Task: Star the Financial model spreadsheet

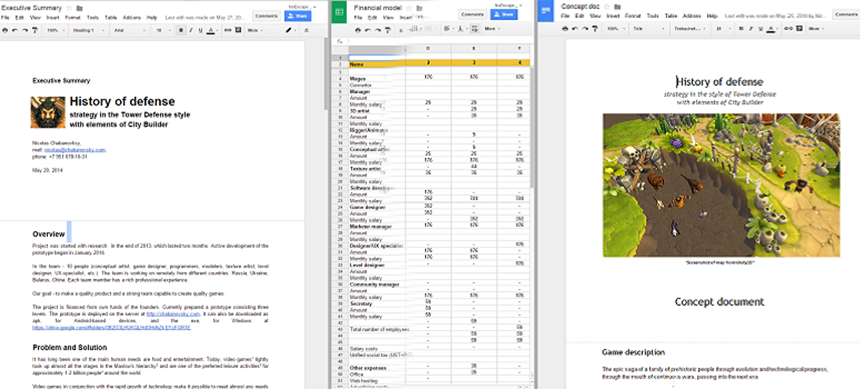Action: pos(409,8)
